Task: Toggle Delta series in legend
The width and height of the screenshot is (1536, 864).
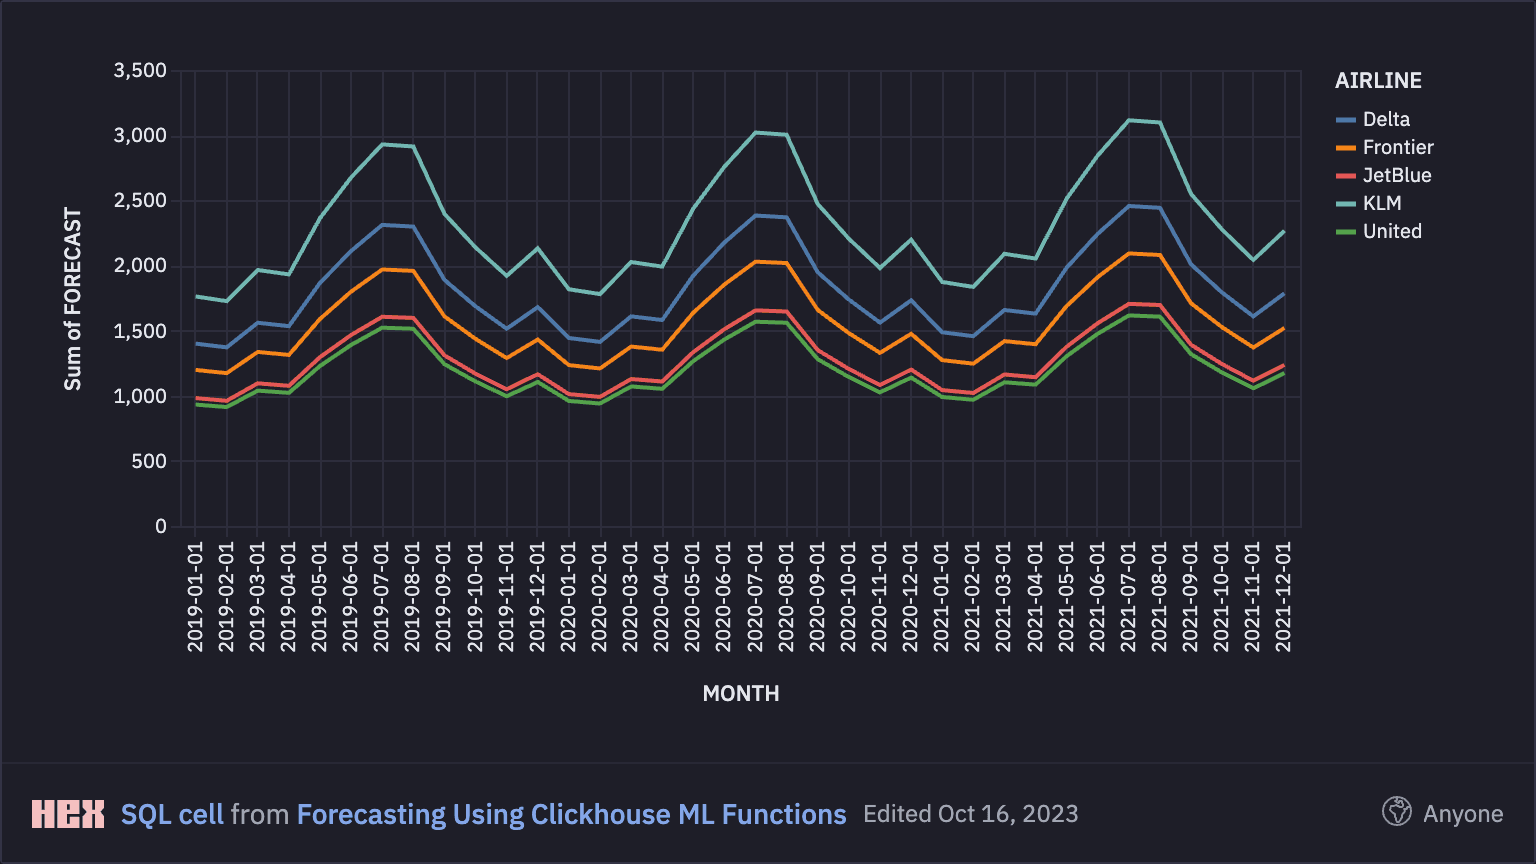Action: coord(1386,119)
